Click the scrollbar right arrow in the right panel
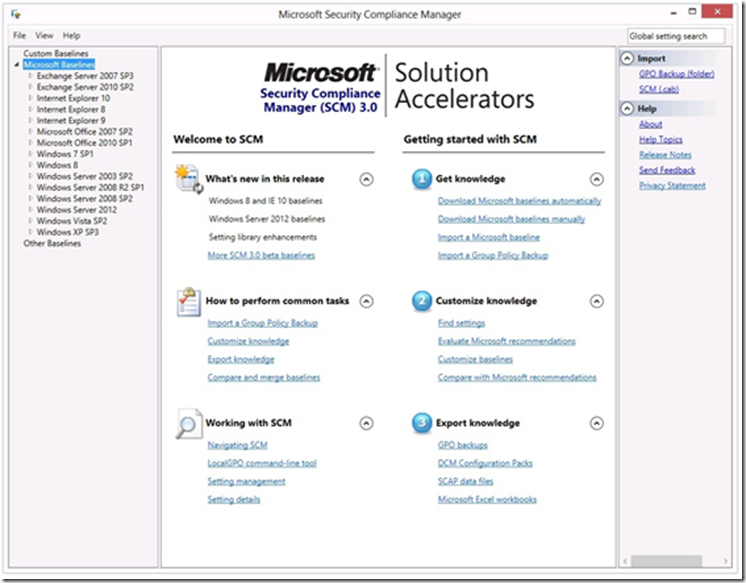 pos(725,561)
